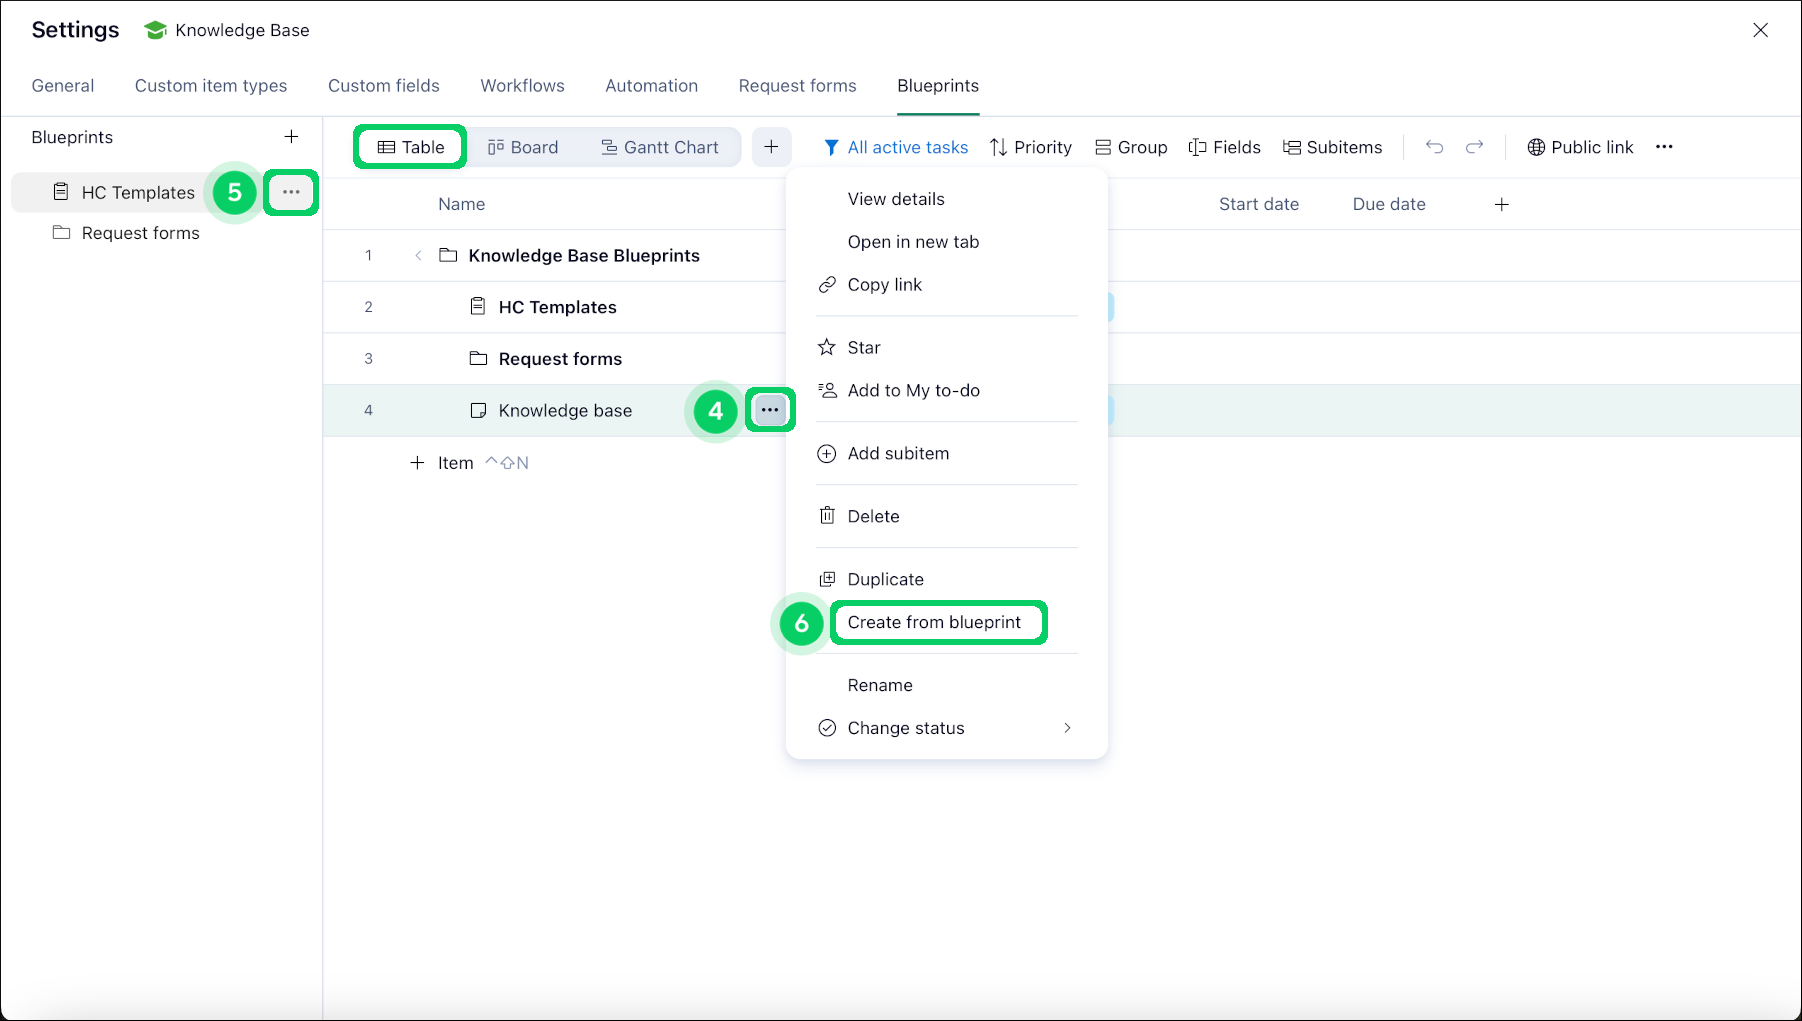Collapse the Knowledge Base Blueprints folder row
This screenshot has width=1802, height=1021.
[x=418, y=255]
